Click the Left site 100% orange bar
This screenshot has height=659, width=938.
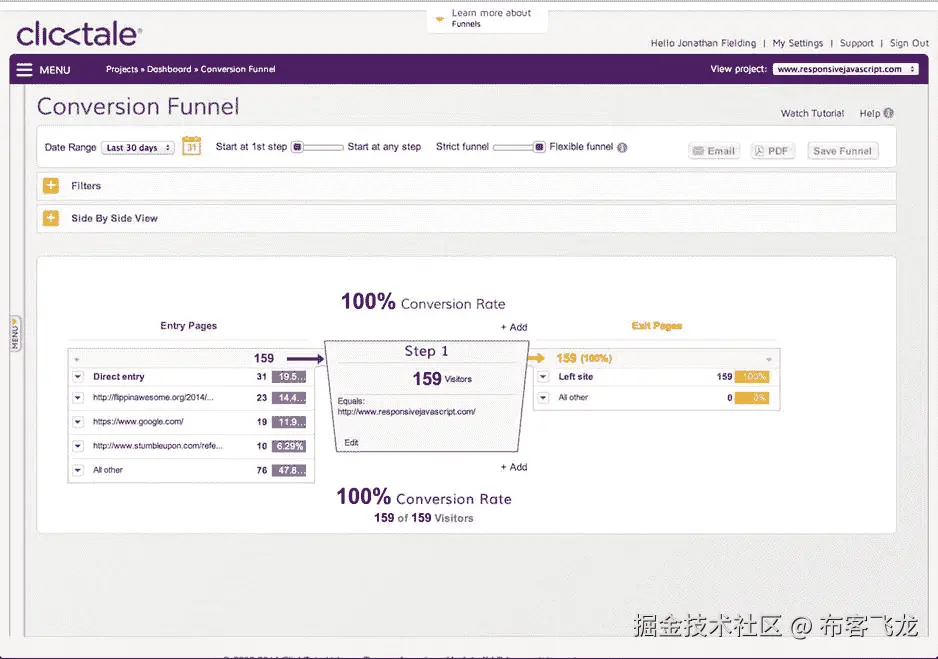(x=752, y=377)
